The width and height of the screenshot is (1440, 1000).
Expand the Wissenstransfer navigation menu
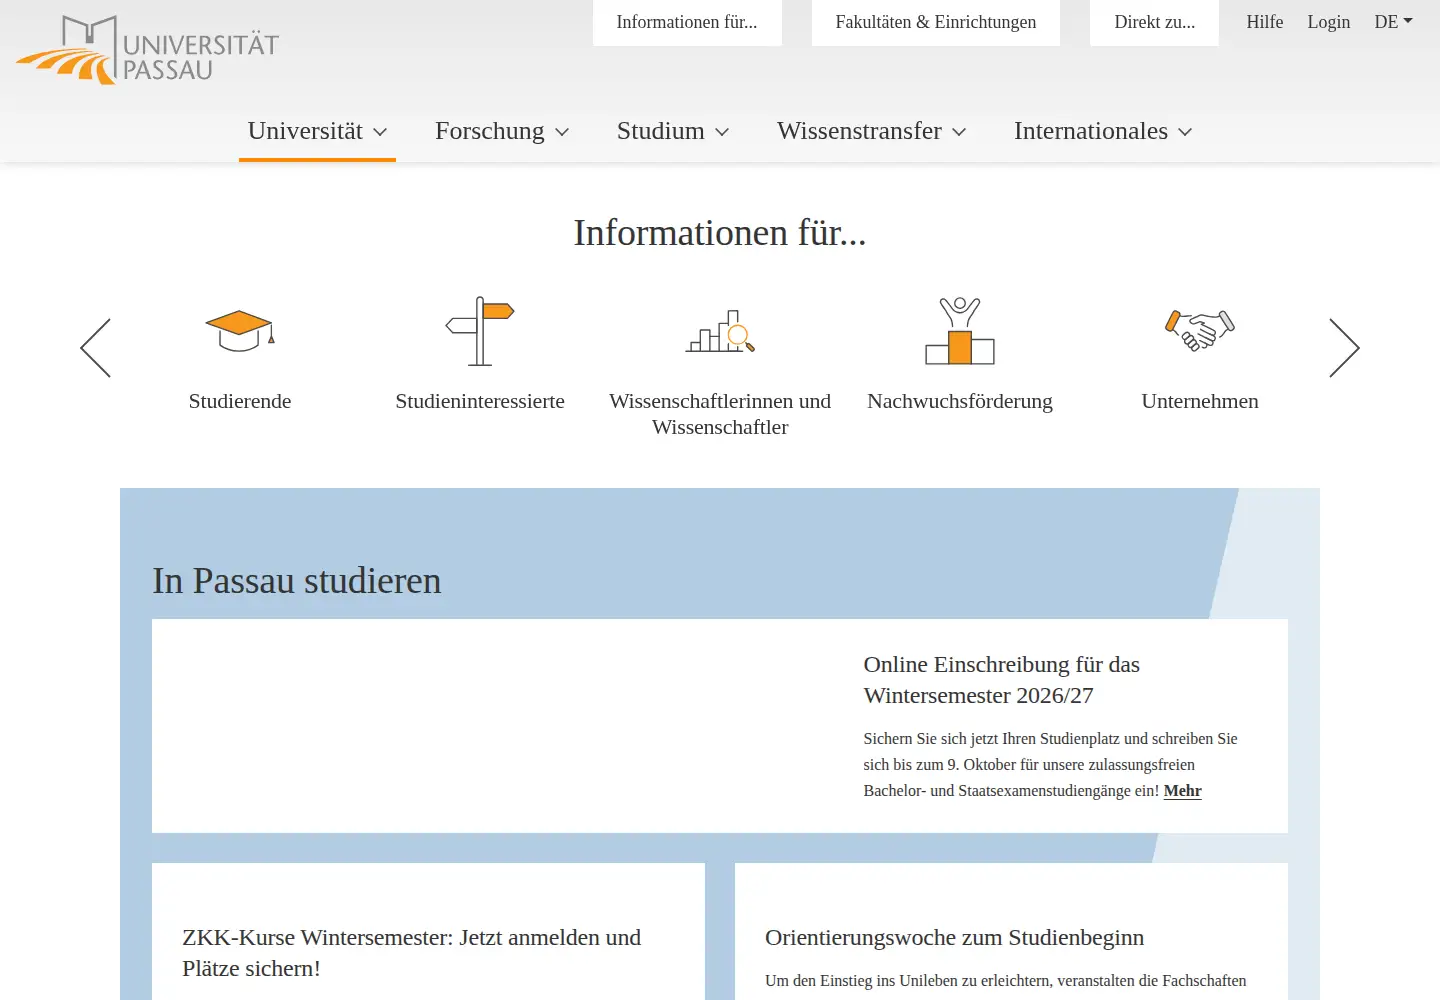tap(872, 131)
